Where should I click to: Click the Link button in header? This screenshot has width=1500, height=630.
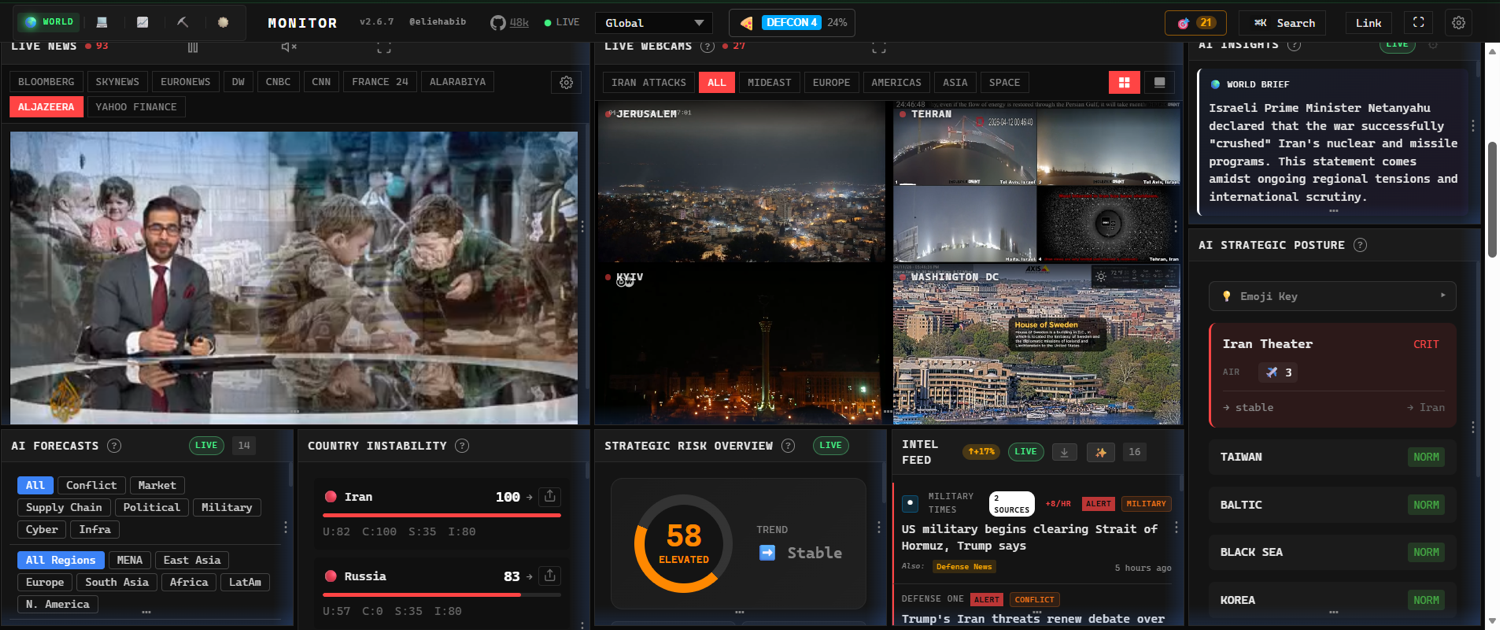[1368, 23]
